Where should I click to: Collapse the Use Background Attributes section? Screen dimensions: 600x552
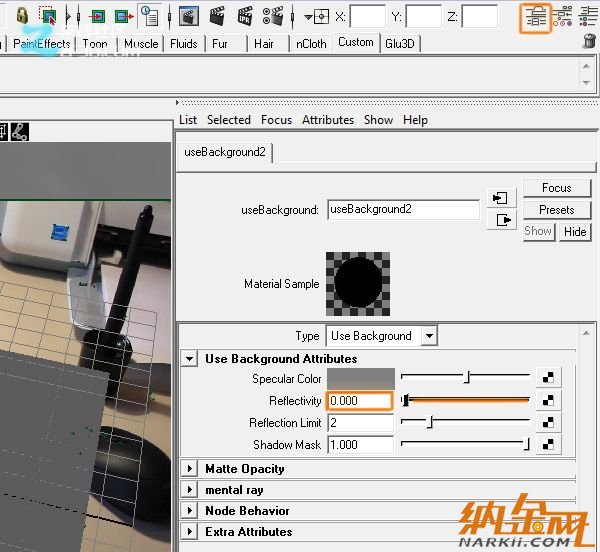[x=190, y=358]
